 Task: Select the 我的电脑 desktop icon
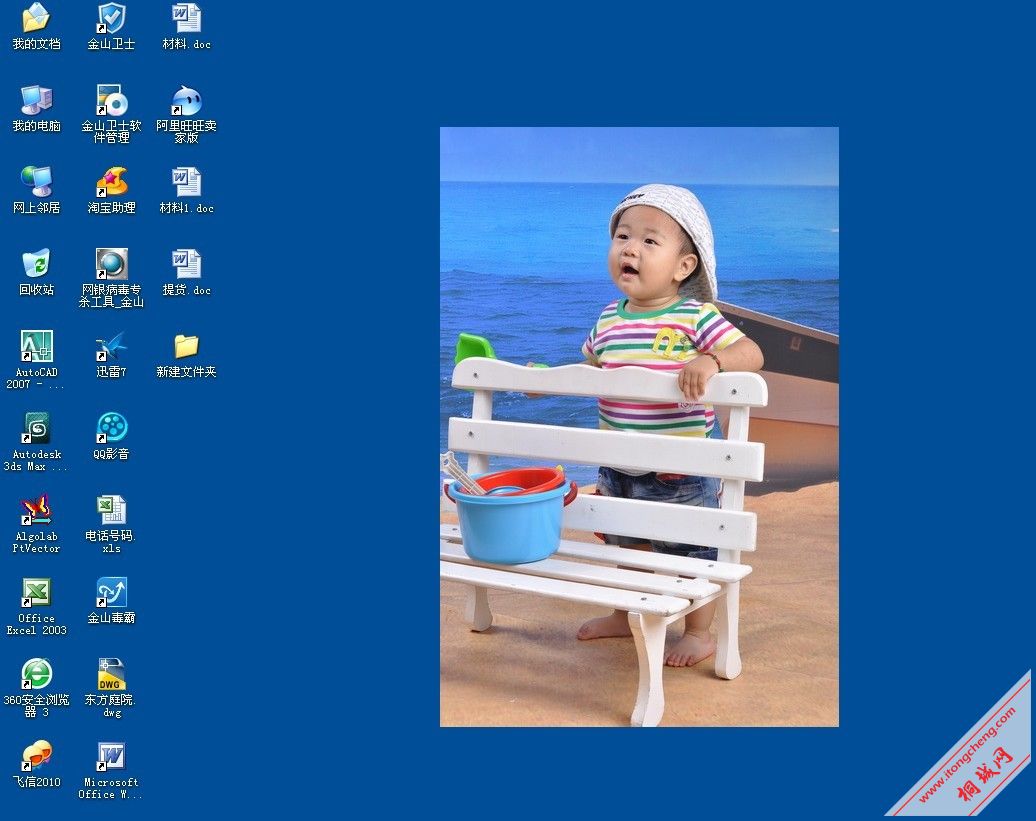[x=36, y=100]
